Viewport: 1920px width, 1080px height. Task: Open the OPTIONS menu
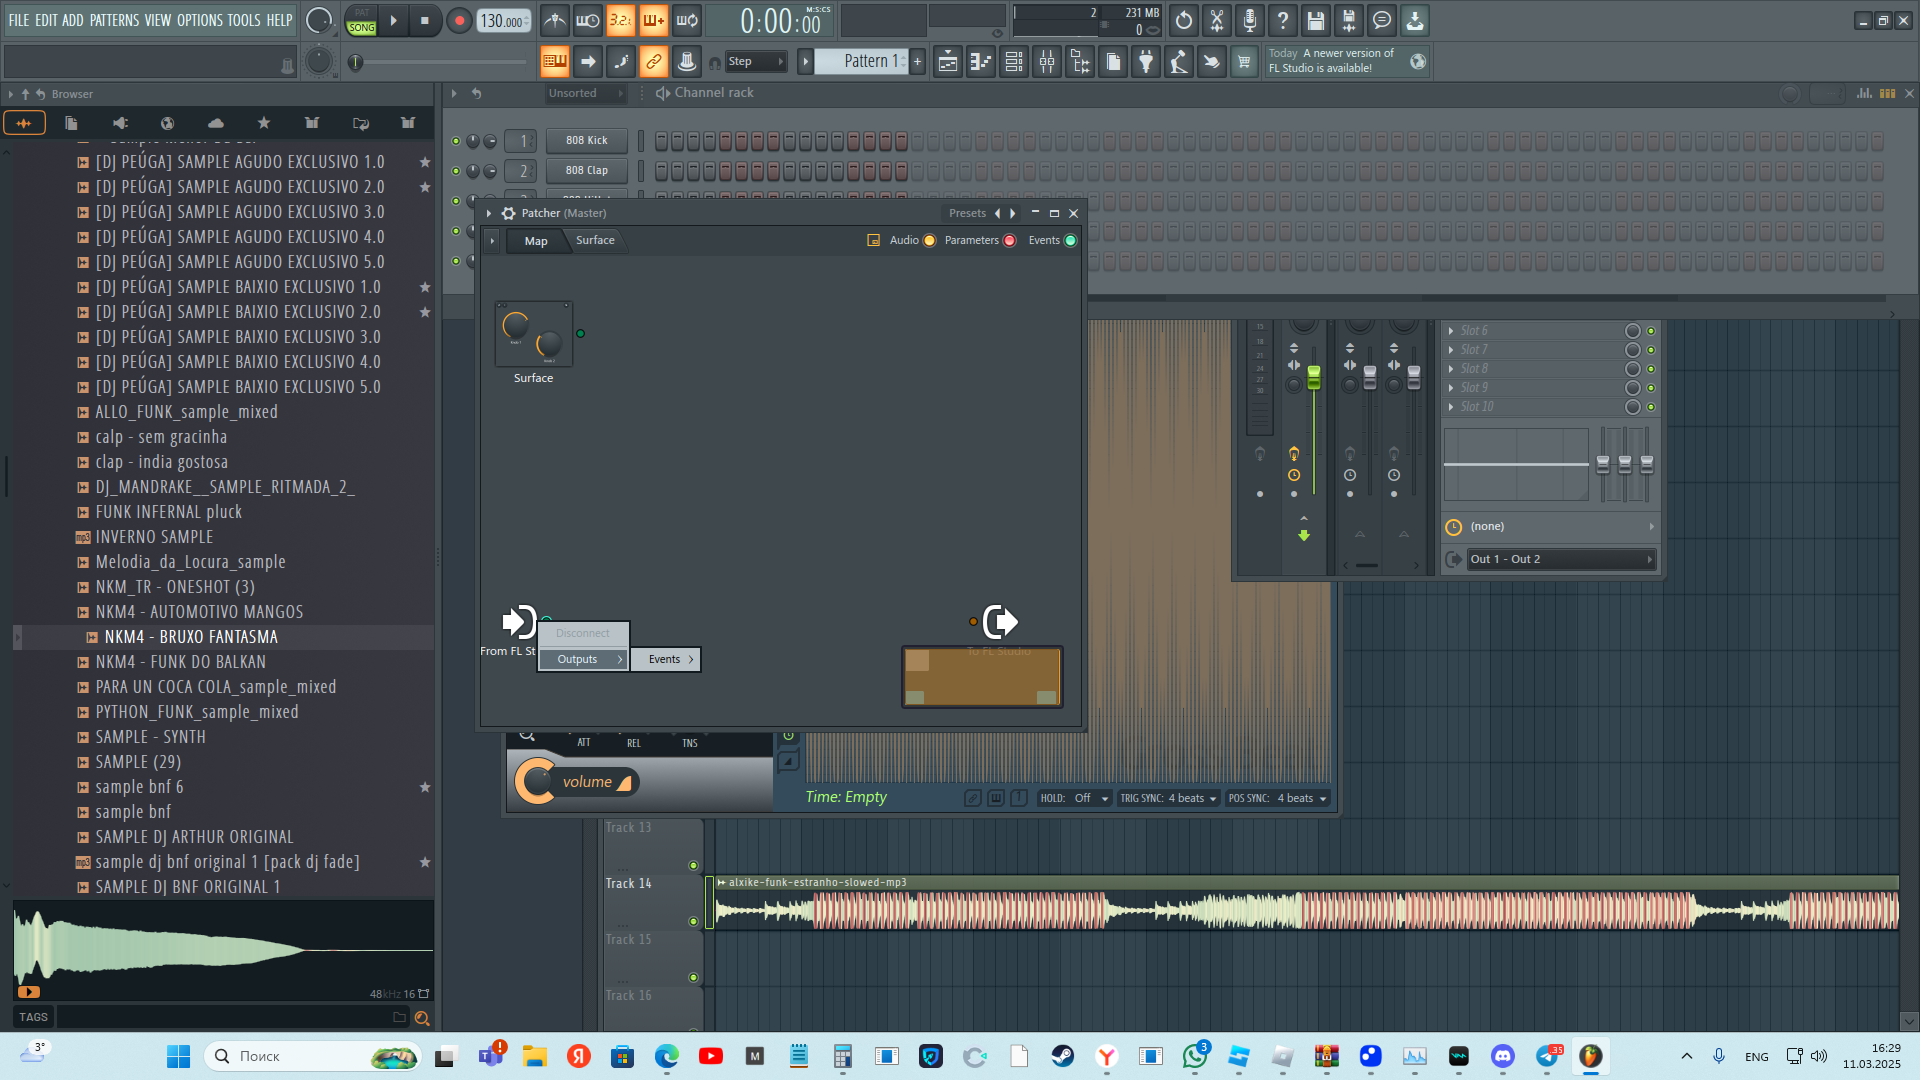click(200, 20)
